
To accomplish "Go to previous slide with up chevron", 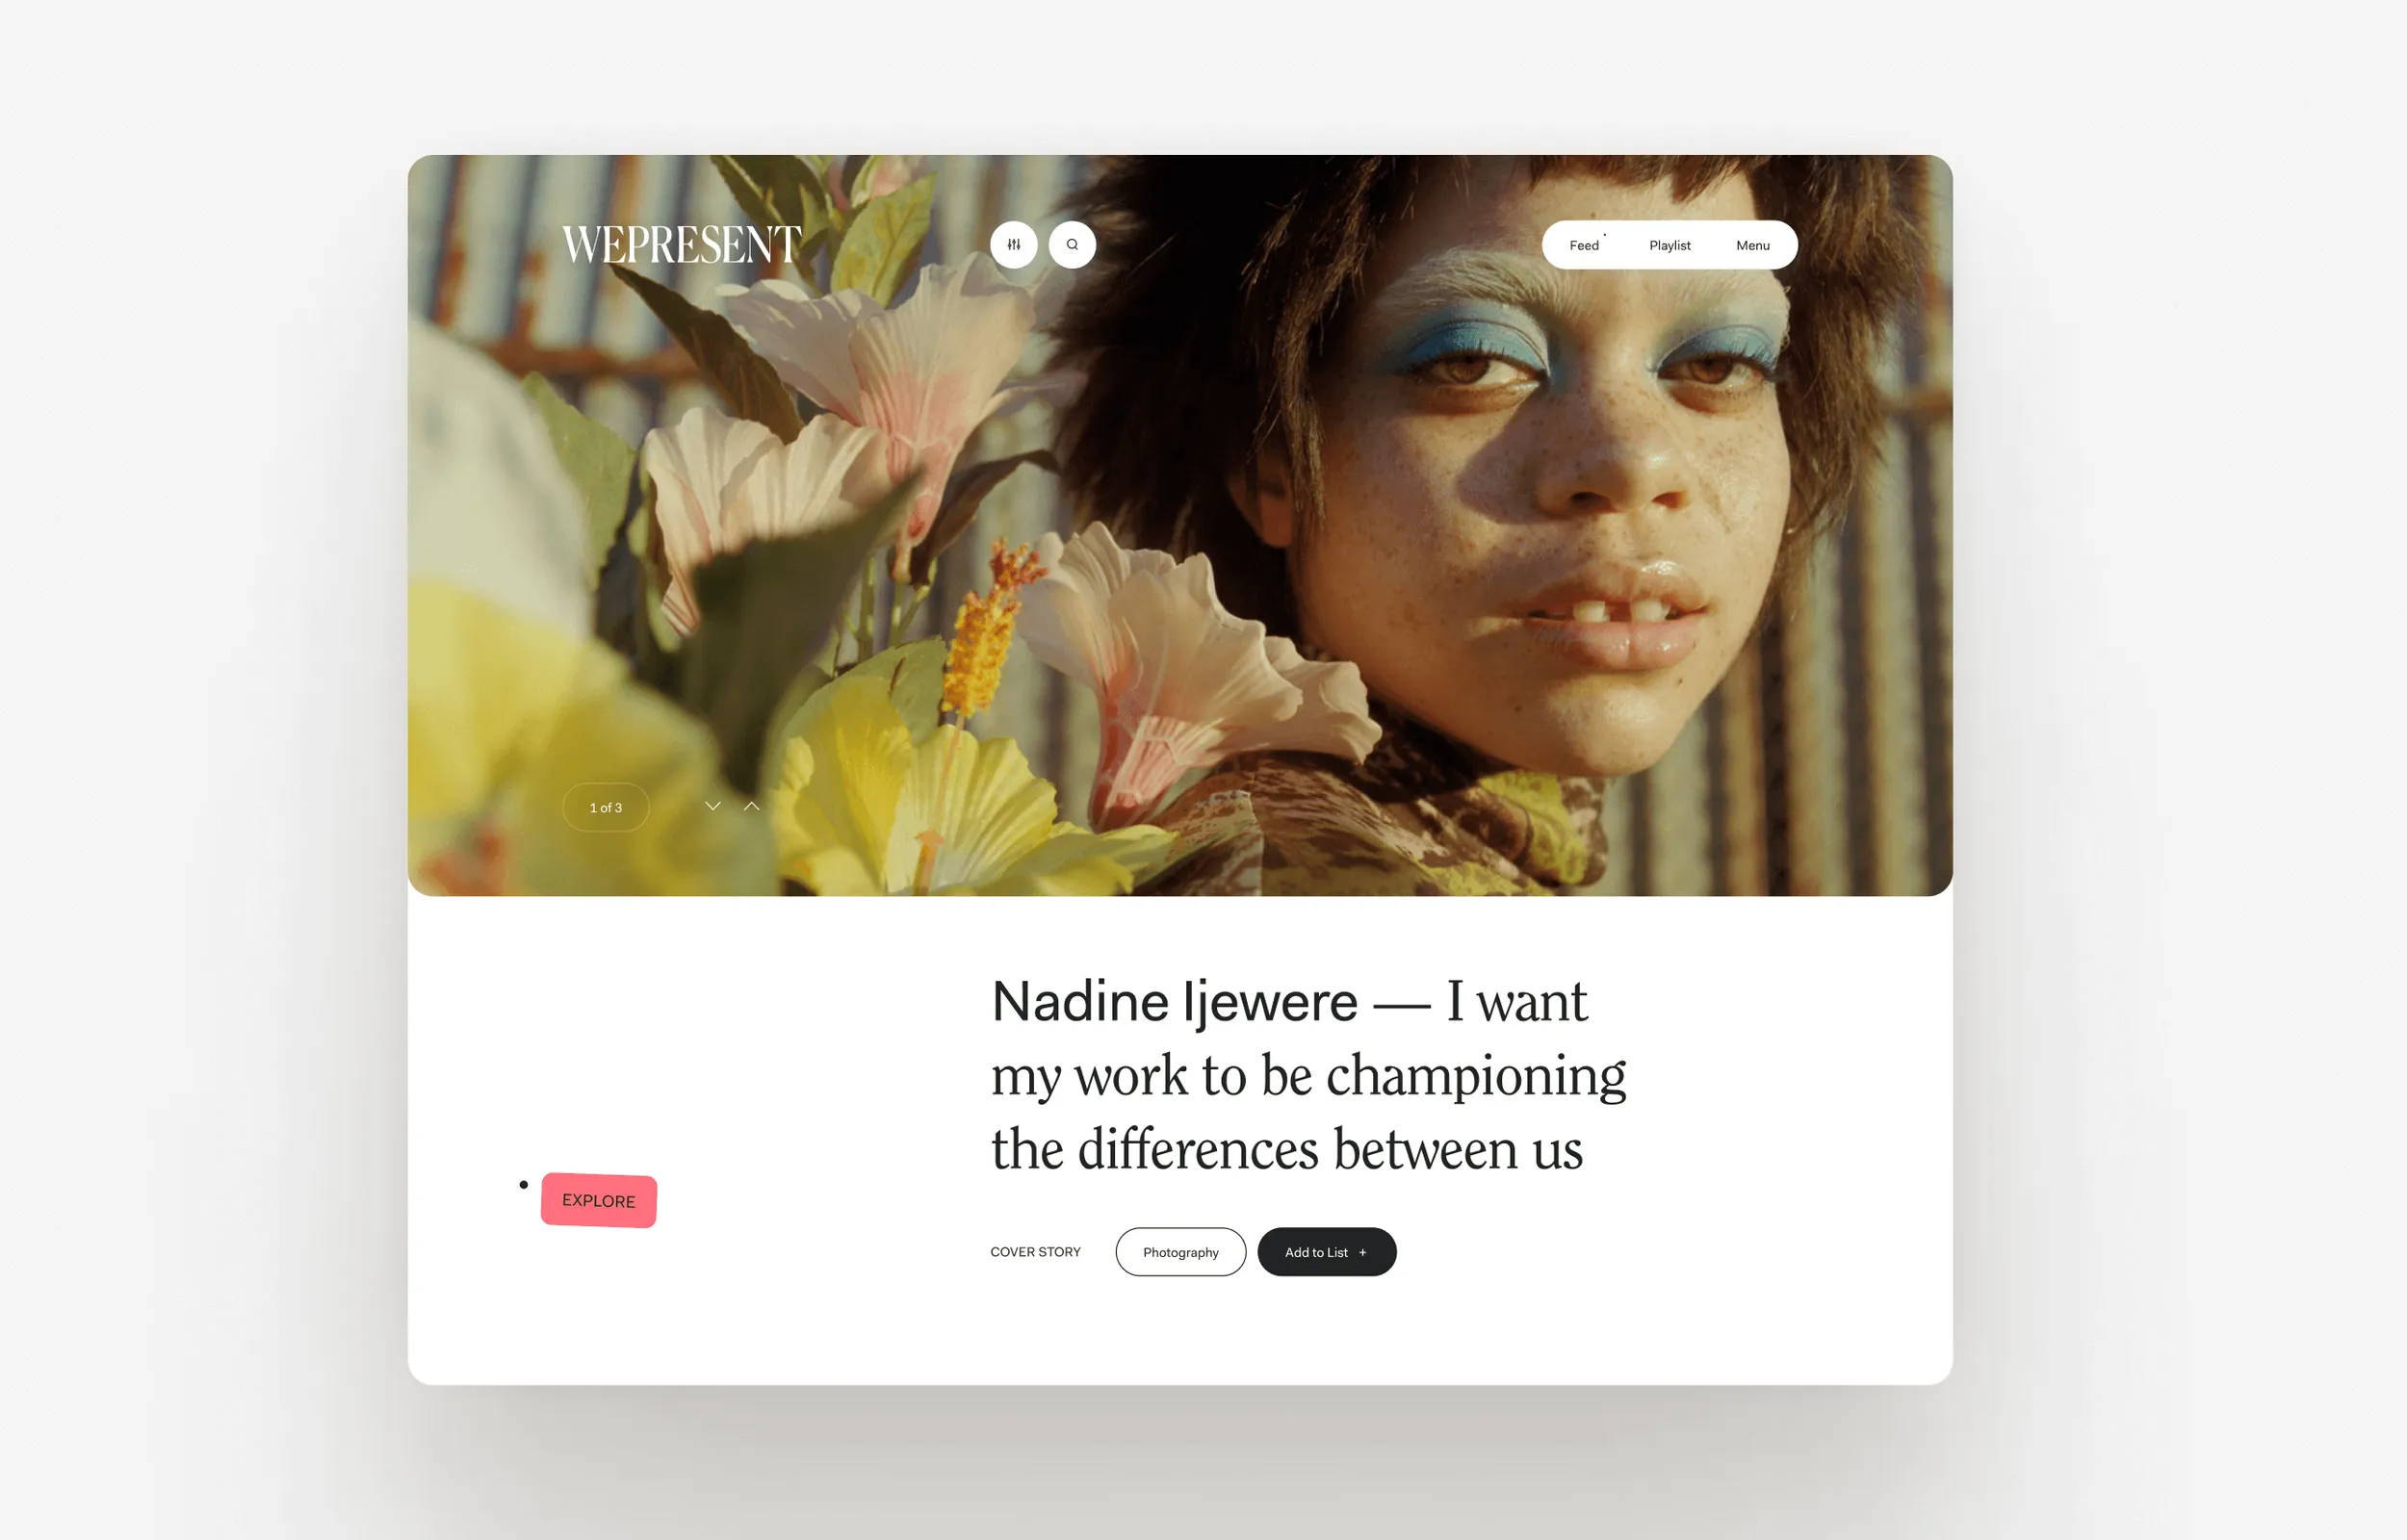I will pyautogui.click(x=751, y=806).
